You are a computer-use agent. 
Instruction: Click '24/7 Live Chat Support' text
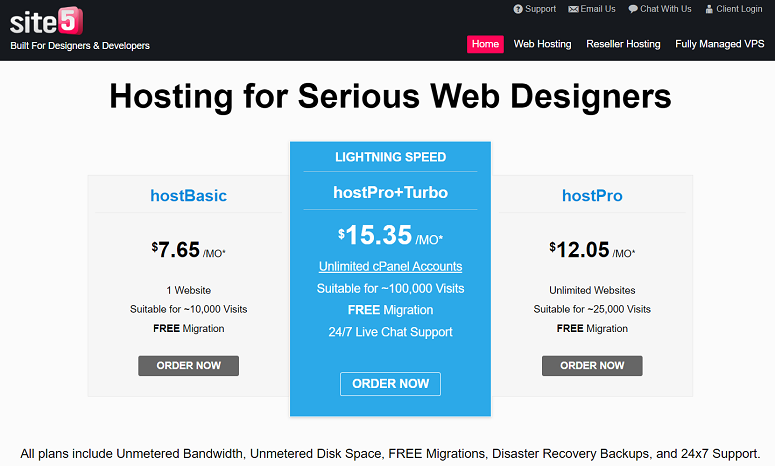click(x=390, y=332)
